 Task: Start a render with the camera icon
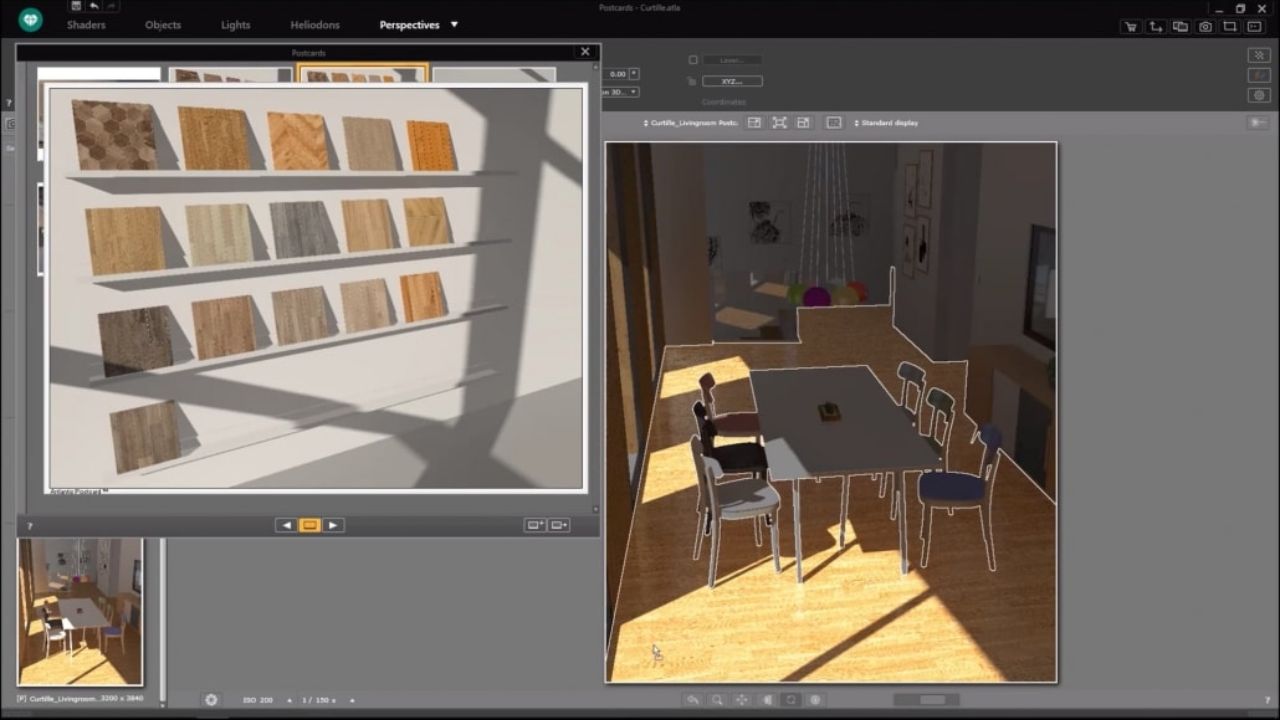click(1204, 27)
